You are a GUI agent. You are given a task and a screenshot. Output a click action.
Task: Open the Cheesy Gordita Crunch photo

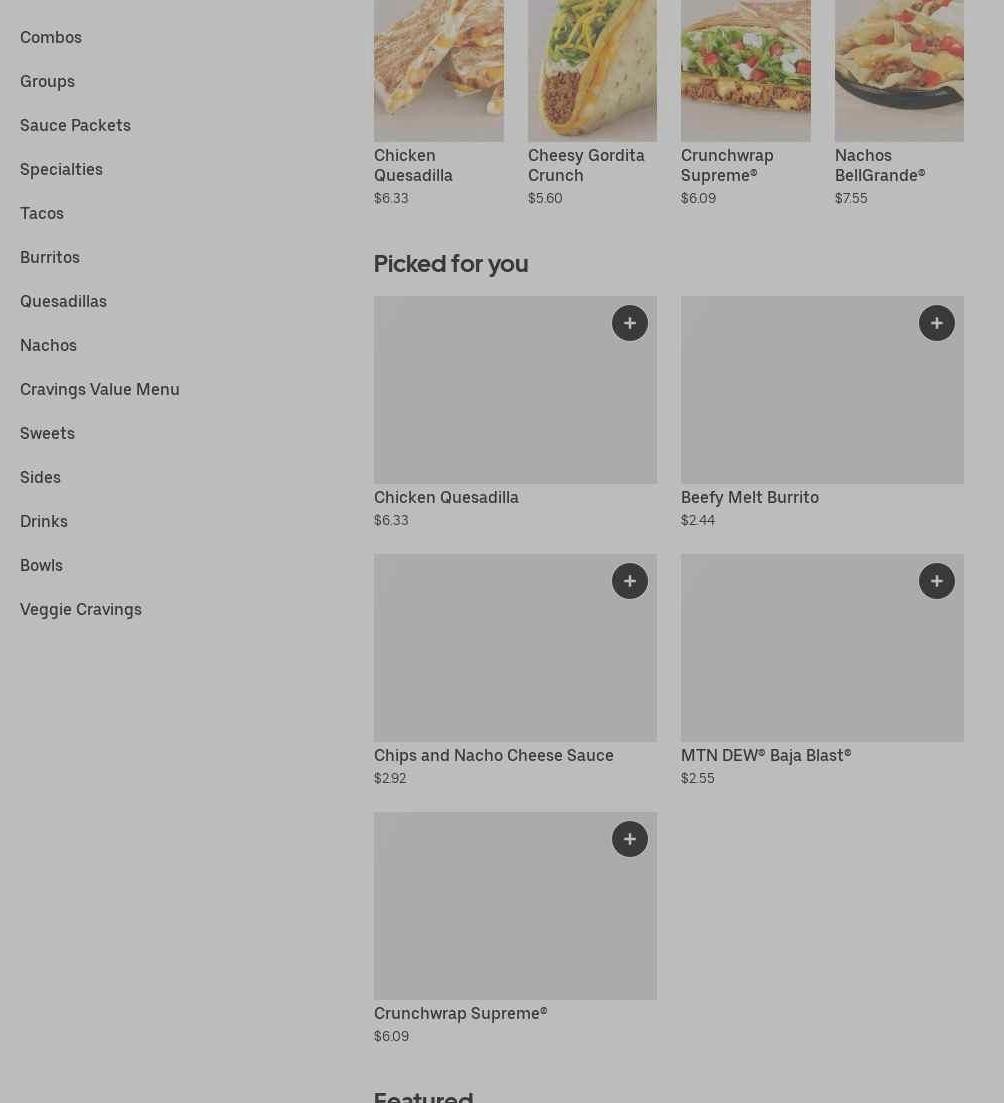tap(592, 70)
